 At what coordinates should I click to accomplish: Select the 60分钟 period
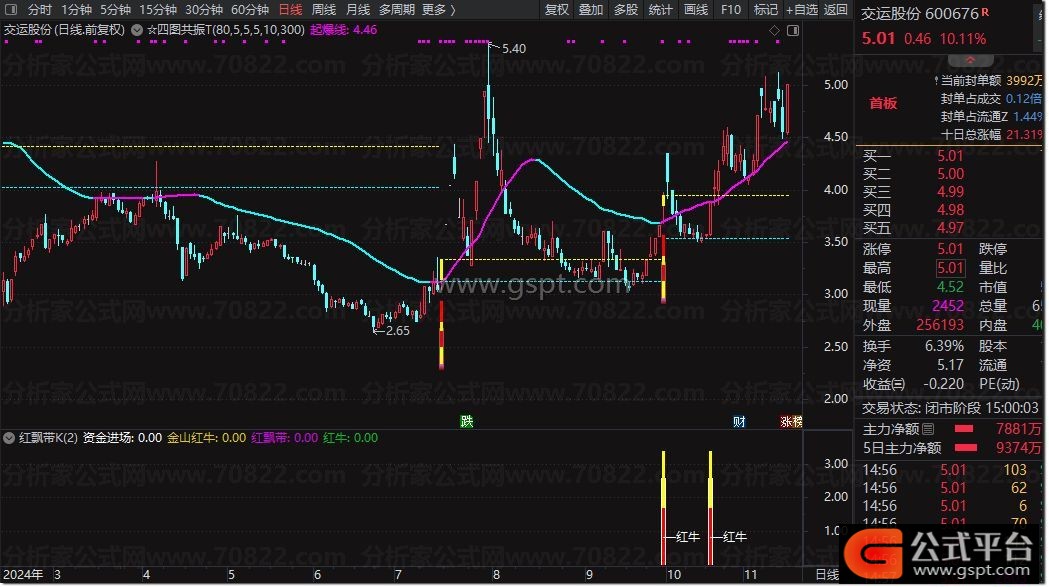(250, 9)
